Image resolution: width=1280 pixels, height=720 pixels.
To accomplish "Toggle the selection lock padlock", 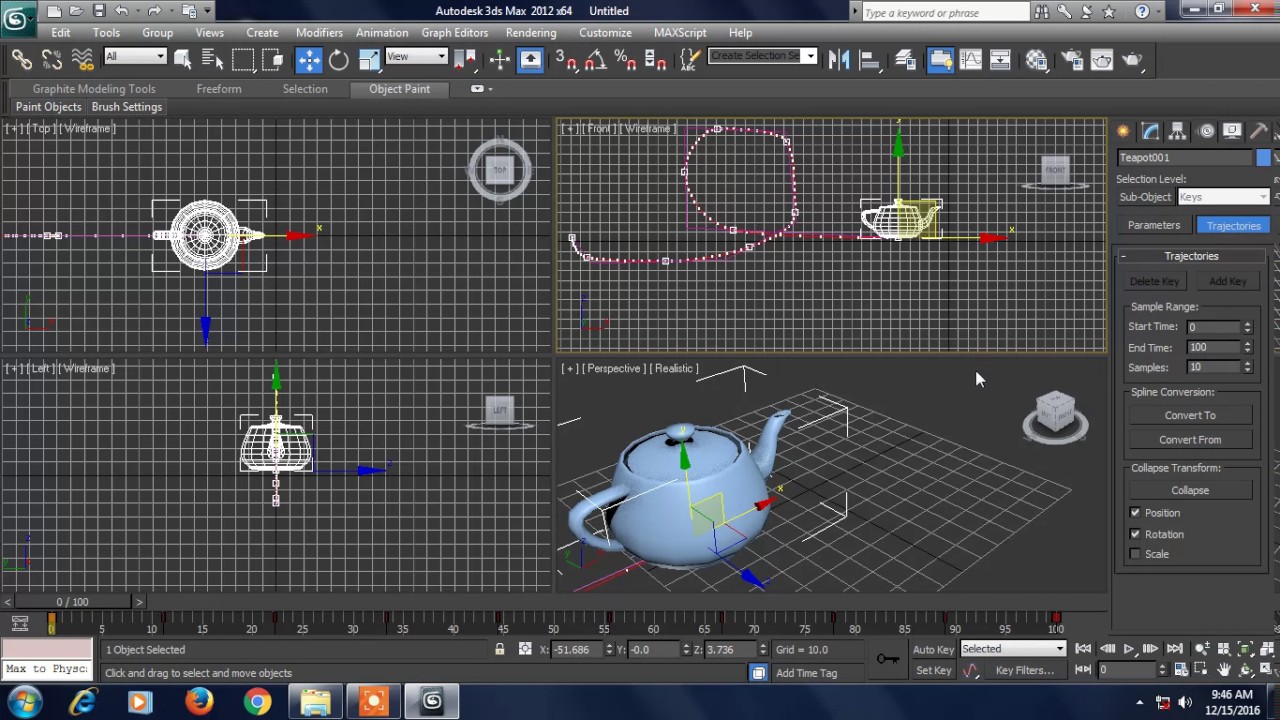I will 500,650.
